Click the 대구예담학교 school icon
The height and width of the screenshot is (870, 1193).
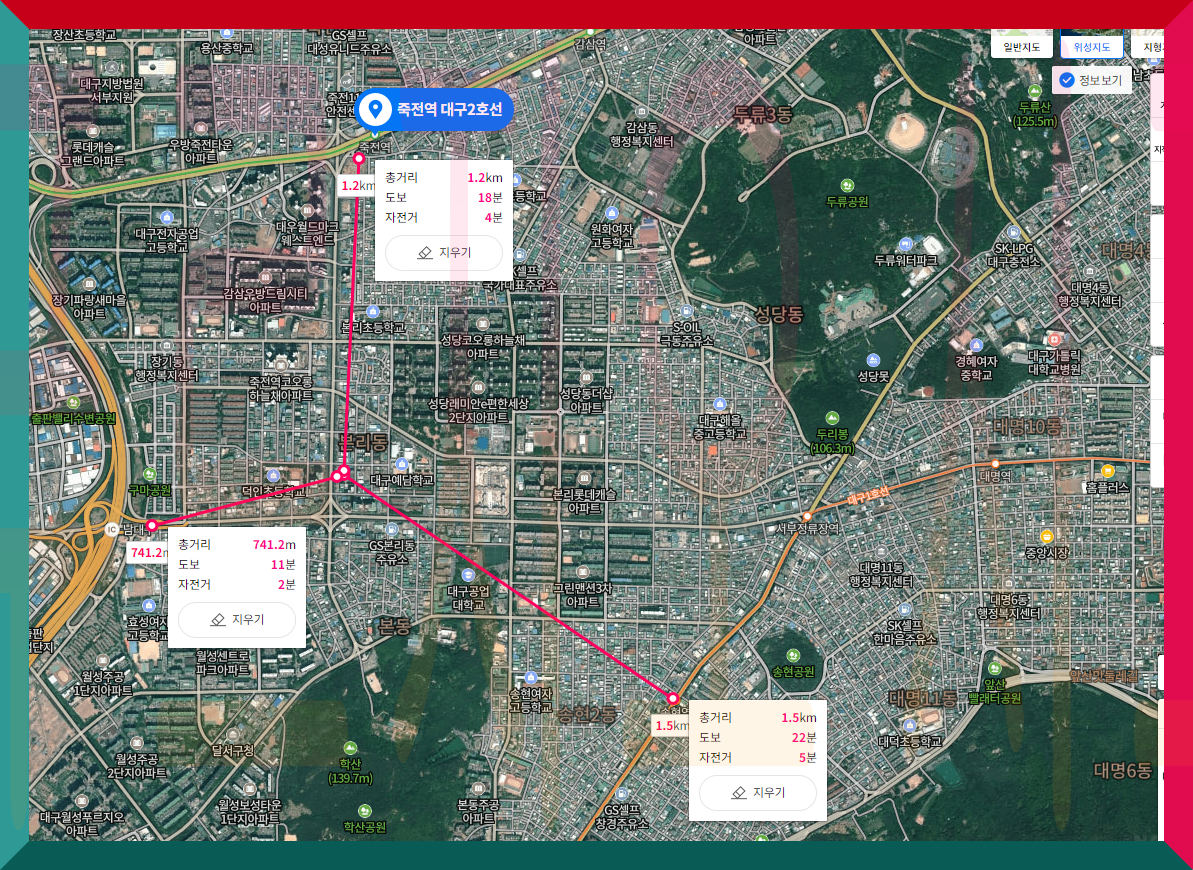pyautogui.click(x=402, y=464)
